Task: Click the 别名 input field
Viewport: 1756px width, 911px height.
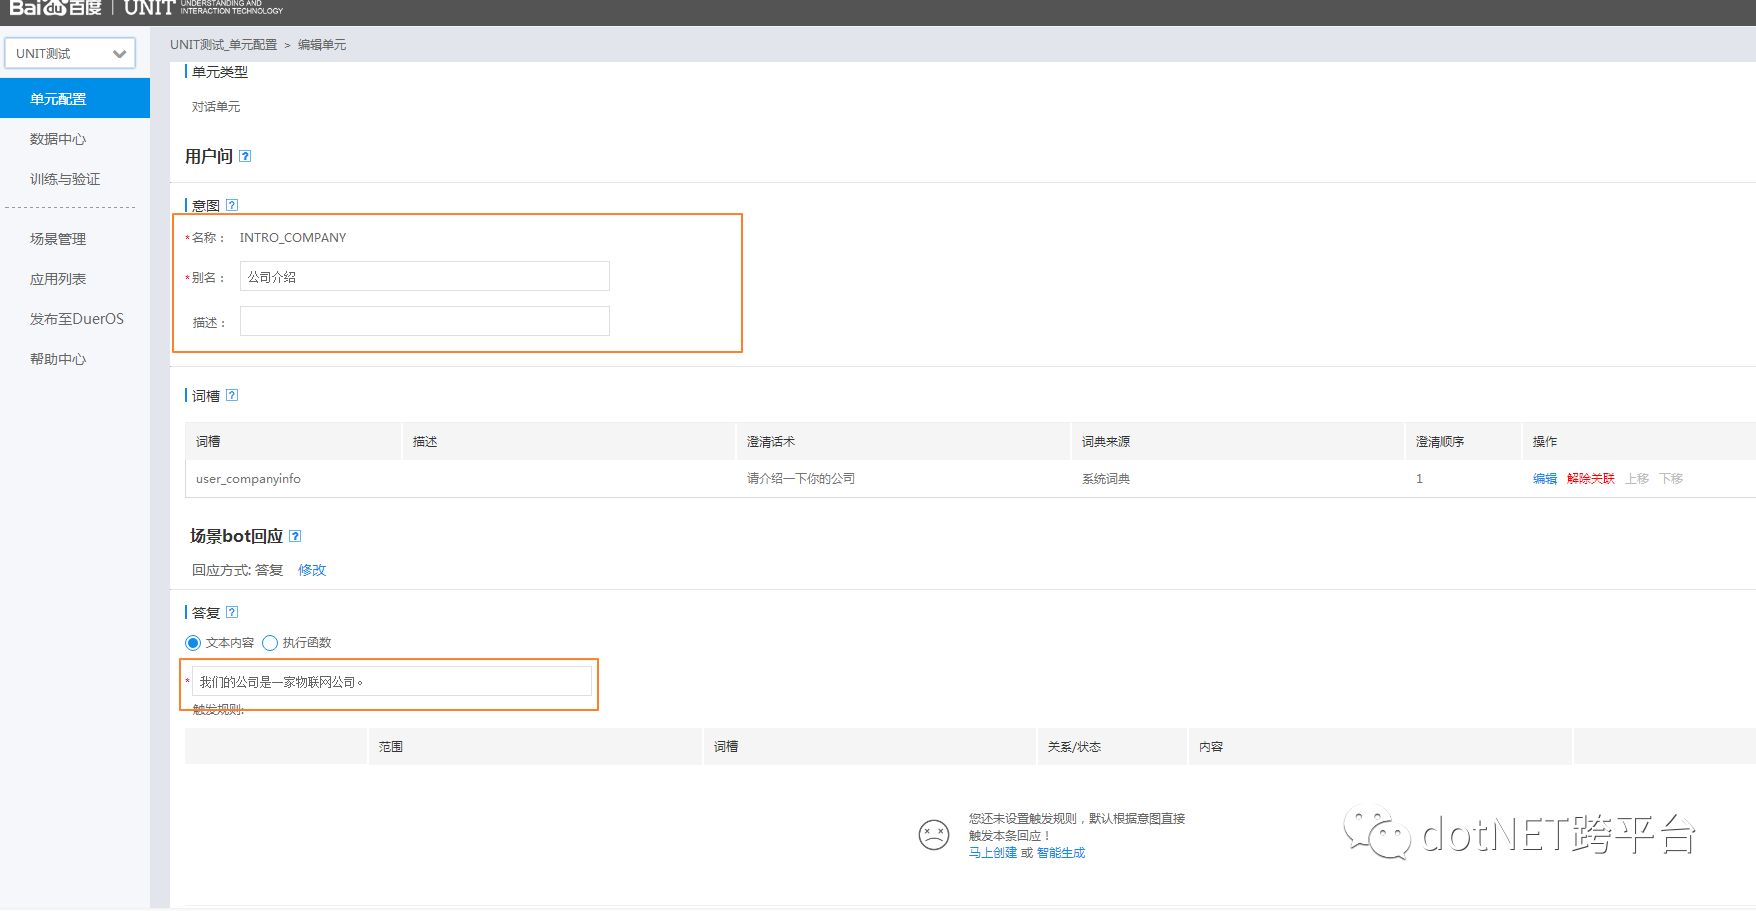Action: (425, 276)
